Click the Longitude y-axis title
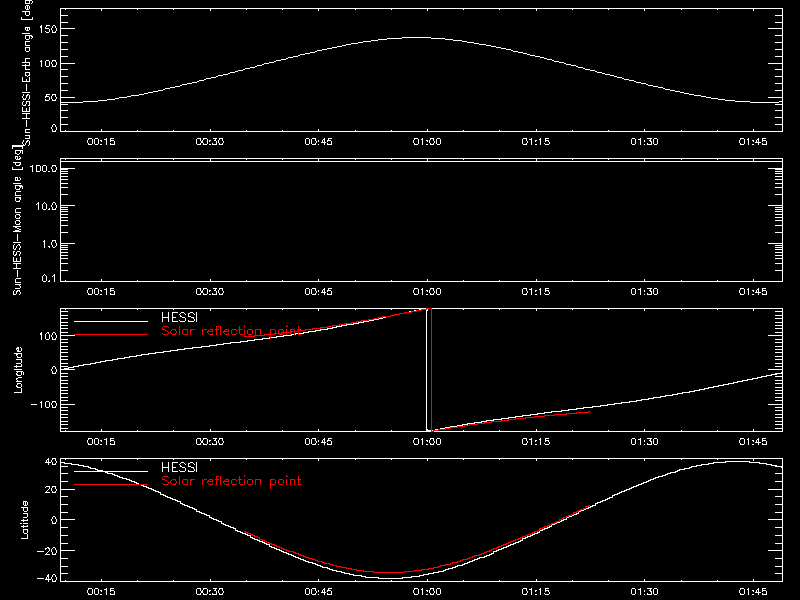 pyautogui.click(x=18, y=370)
